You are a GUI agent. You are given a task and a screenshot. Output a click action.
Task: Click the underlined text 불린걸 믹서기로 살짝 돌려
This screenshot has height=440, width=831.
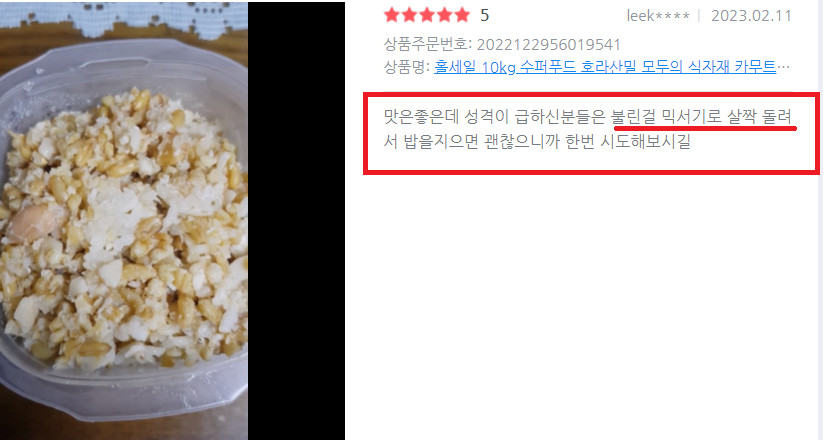coord(701,116)
